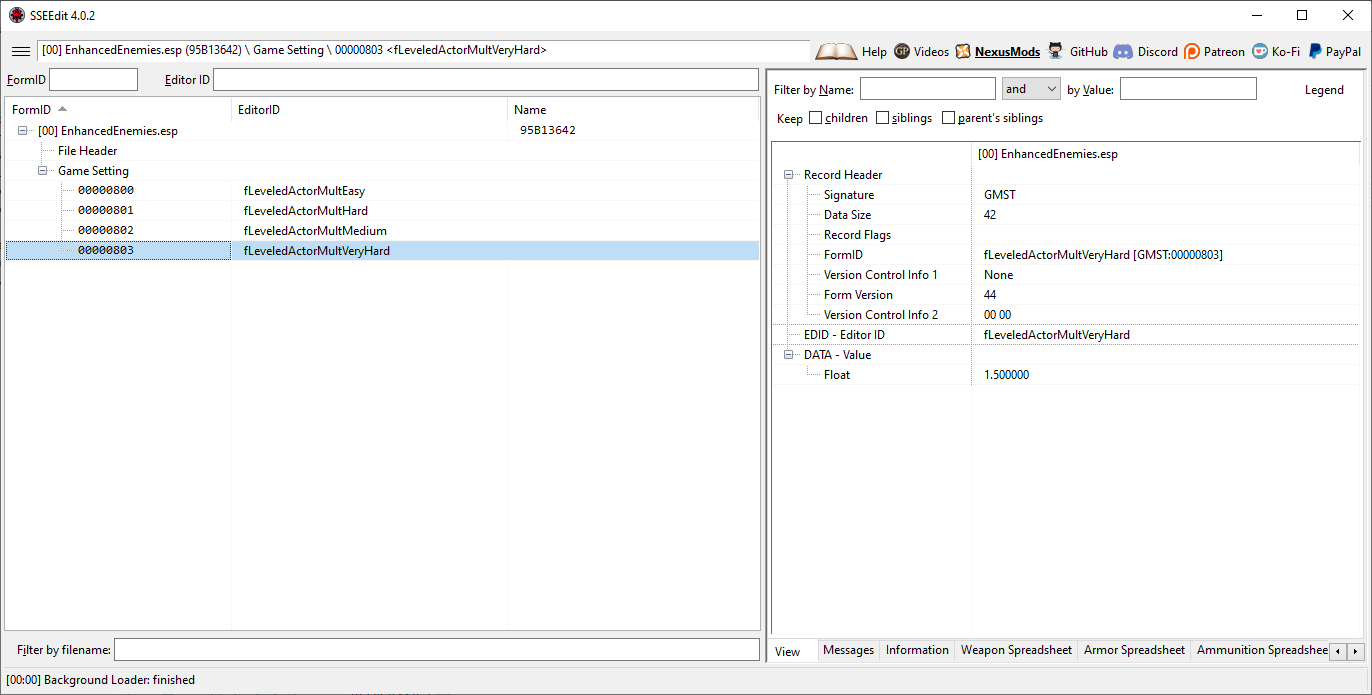
Task: Click the Legend button
Action: pyautogui.click(x=1324, y=90)
